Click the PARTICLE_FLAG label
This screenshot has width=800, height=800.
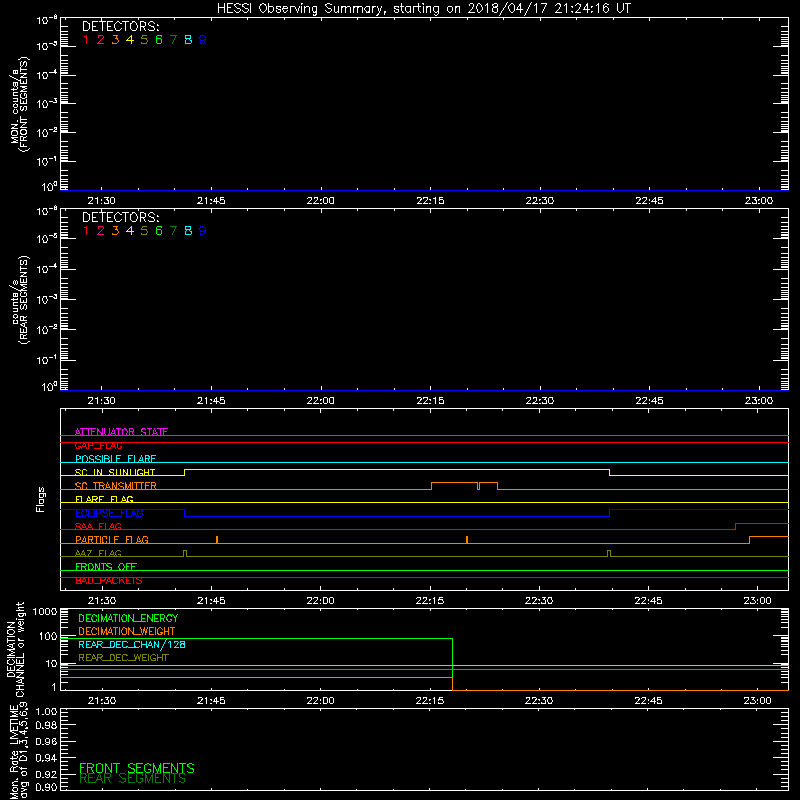112,540
